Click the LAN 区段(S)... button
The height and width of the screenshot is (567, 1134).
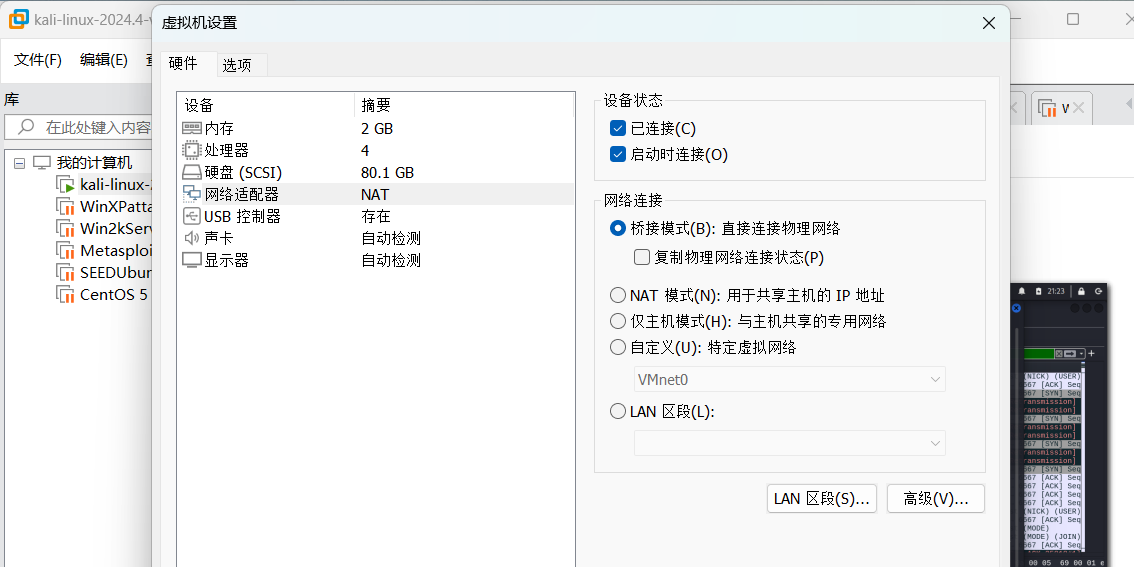coord(822,499)
